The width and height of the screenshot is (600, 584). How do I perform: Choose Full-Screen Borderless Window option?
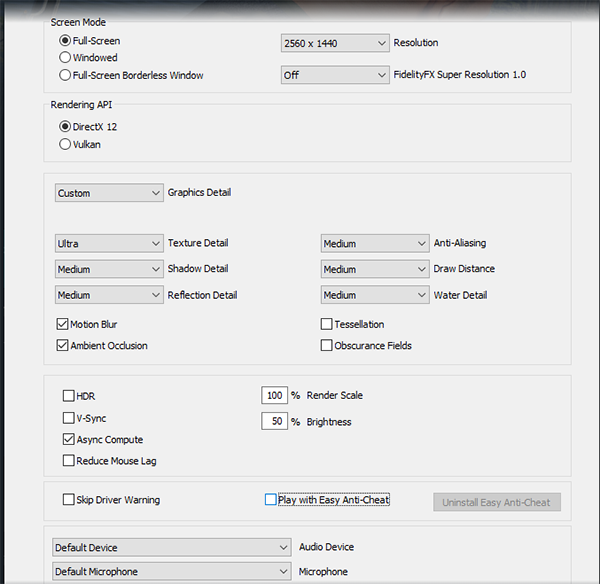pos(65,75)
